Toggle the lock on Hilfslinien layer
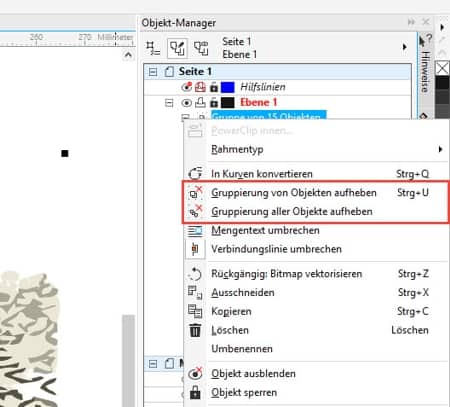This screenshot has width=450, height=407. 214,87
